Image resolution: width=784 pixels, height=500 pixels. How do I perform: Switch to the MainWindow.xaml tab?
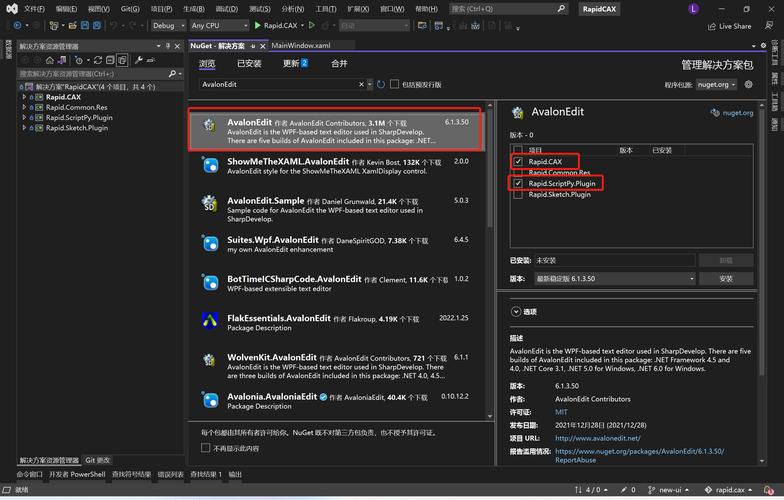click(301, 46)
